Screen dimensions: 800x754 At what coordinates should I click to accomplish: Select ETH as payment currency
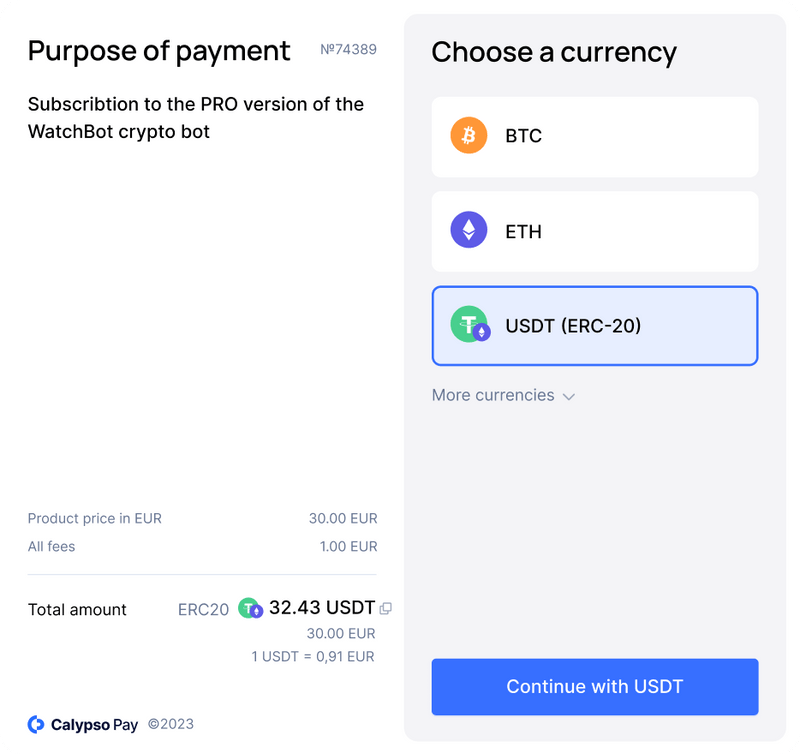pos(595,231)
